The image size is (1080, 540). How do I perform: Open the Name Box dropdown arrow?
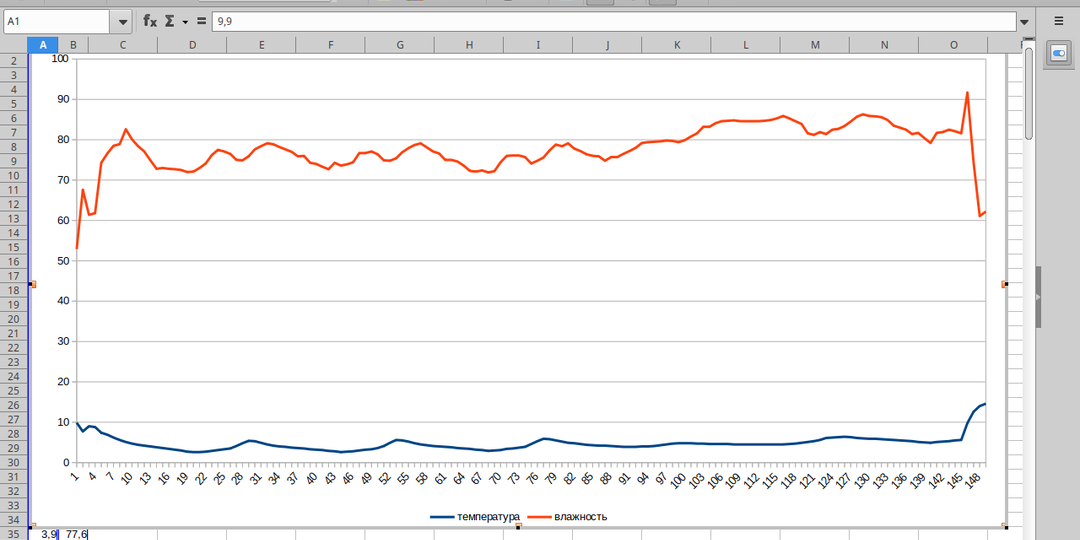tap(123, 22)
